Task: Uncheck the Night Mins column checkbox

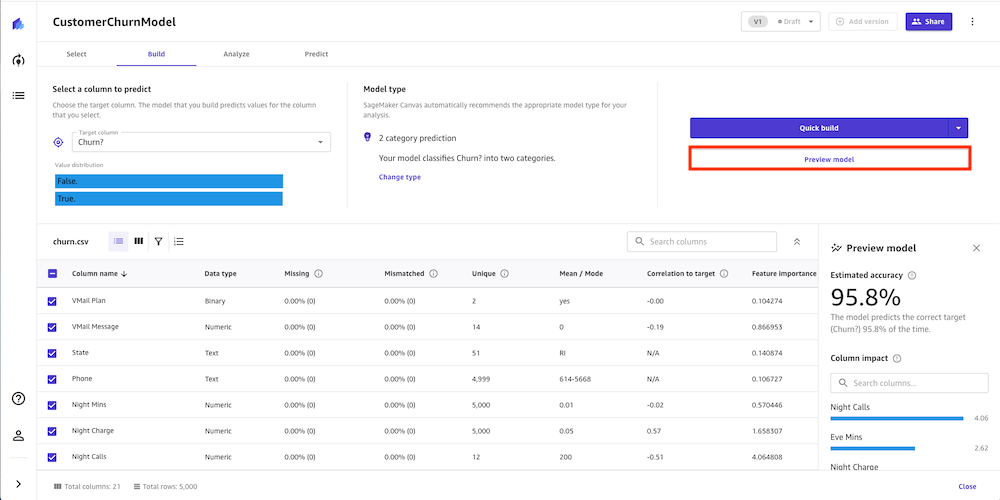Action: click(x=52, y=405)
